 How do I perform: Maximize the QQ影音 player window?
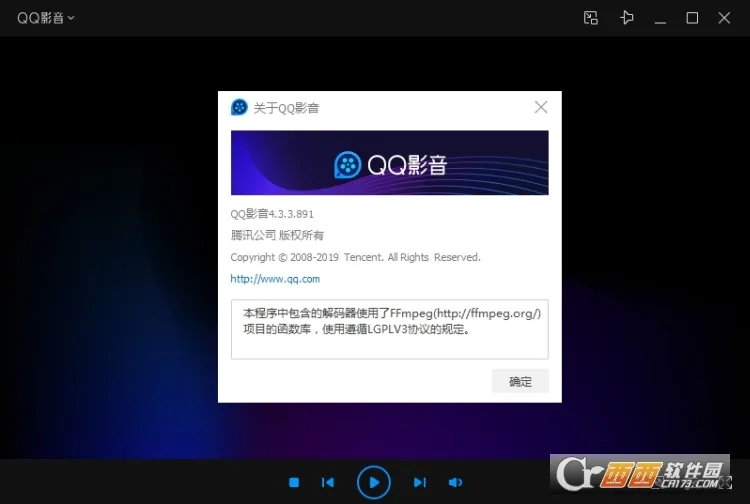pos(692,18)
